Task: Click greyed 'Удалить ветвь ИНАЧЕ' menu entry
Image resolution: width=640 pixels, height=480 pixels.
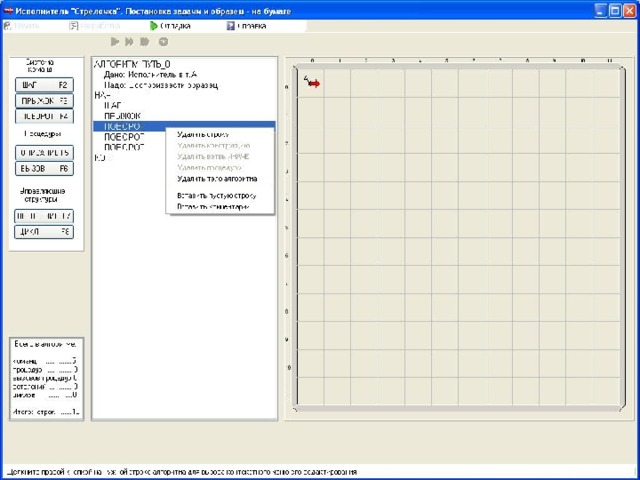Action: pyautogui.click(x=213, y=156)
